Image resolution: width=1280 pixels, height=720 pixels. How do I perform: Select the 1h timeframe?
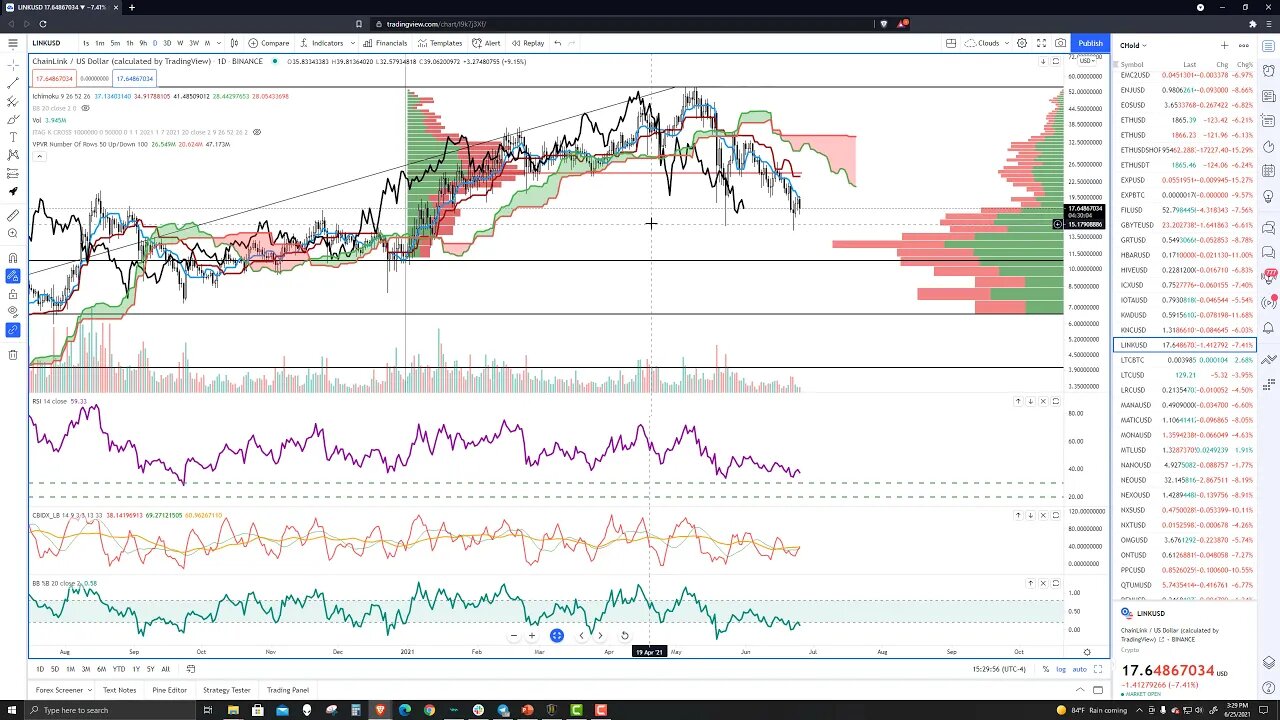pos(130,43)
